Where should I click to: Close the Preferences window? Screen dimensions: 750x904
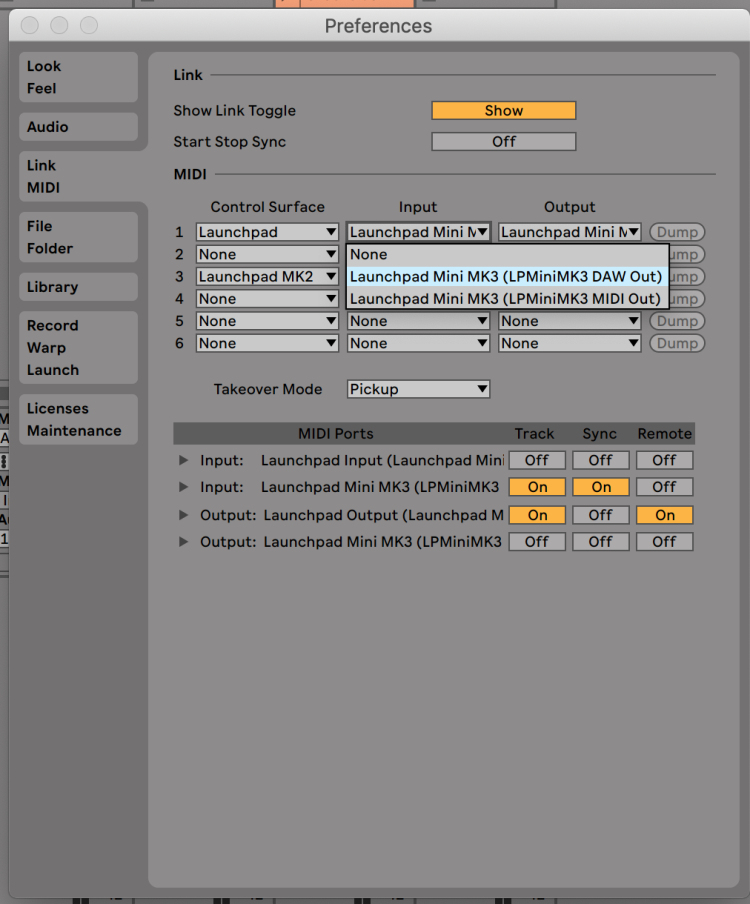29,25
